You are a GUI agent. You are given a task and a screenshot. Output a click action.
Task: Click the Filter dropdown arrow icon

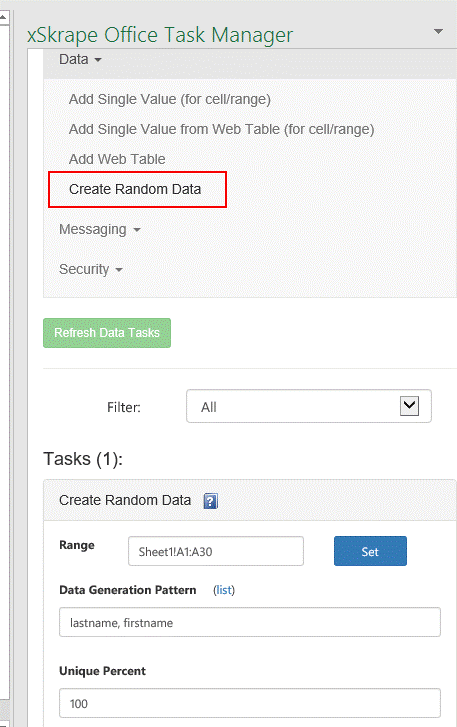[x=409, y=406]
